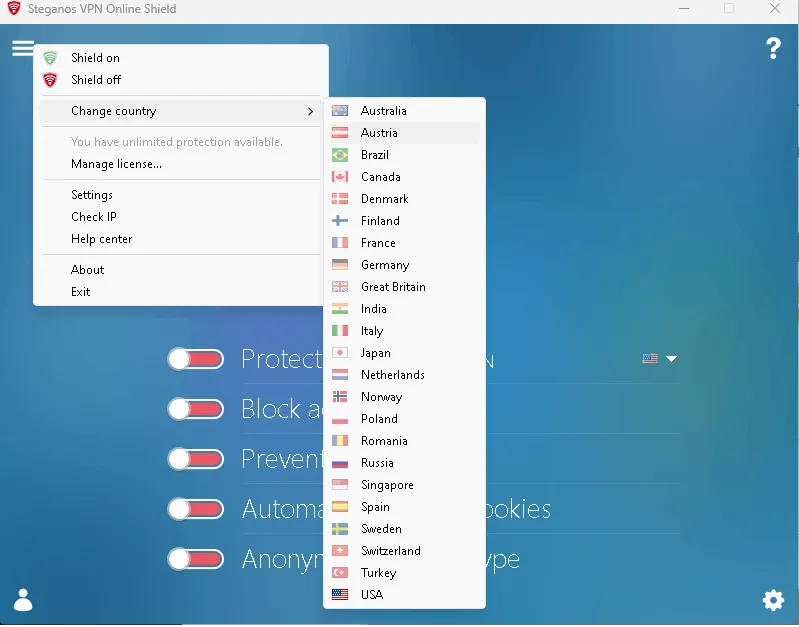
Task: Click the user account icon
Action: point(23,600)
